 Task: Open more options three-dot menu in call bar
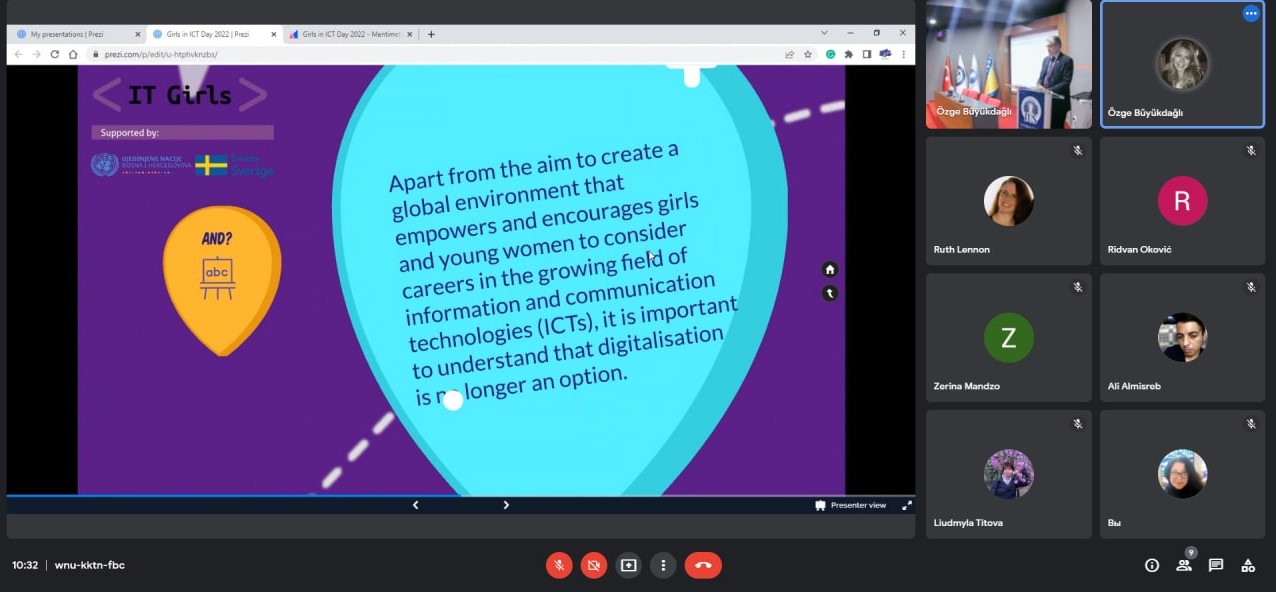coord(663,565)
